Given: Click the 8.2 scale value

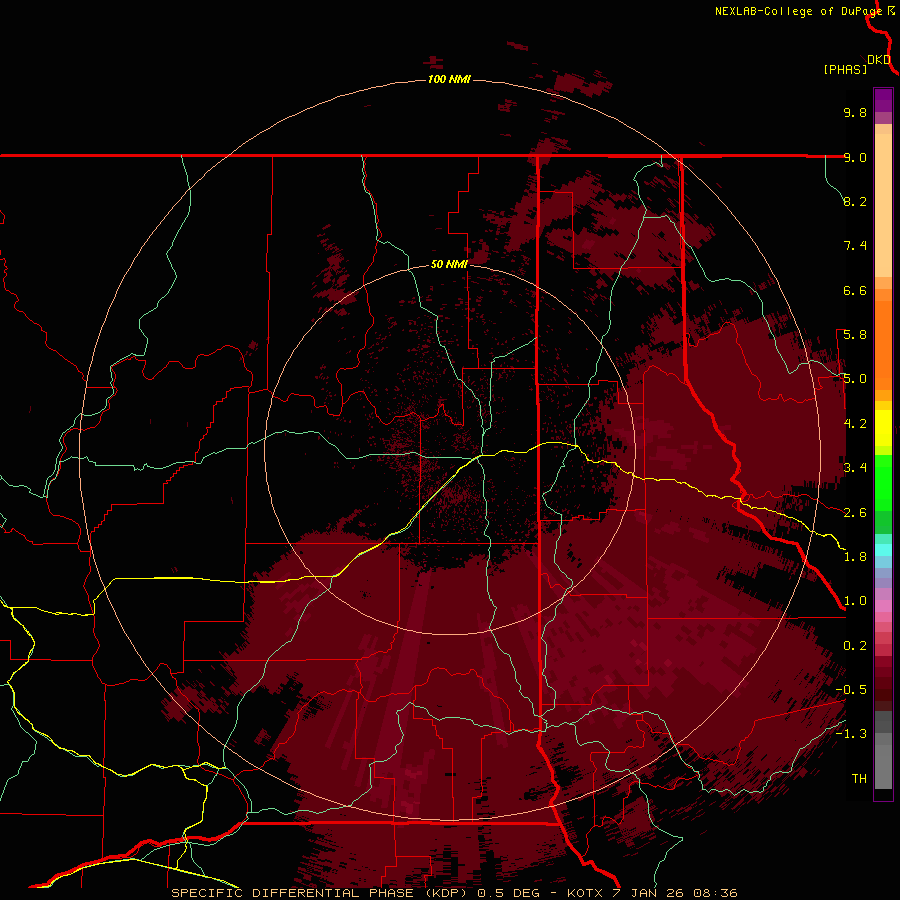Looking at the screenshot, I should pos(855,201).
